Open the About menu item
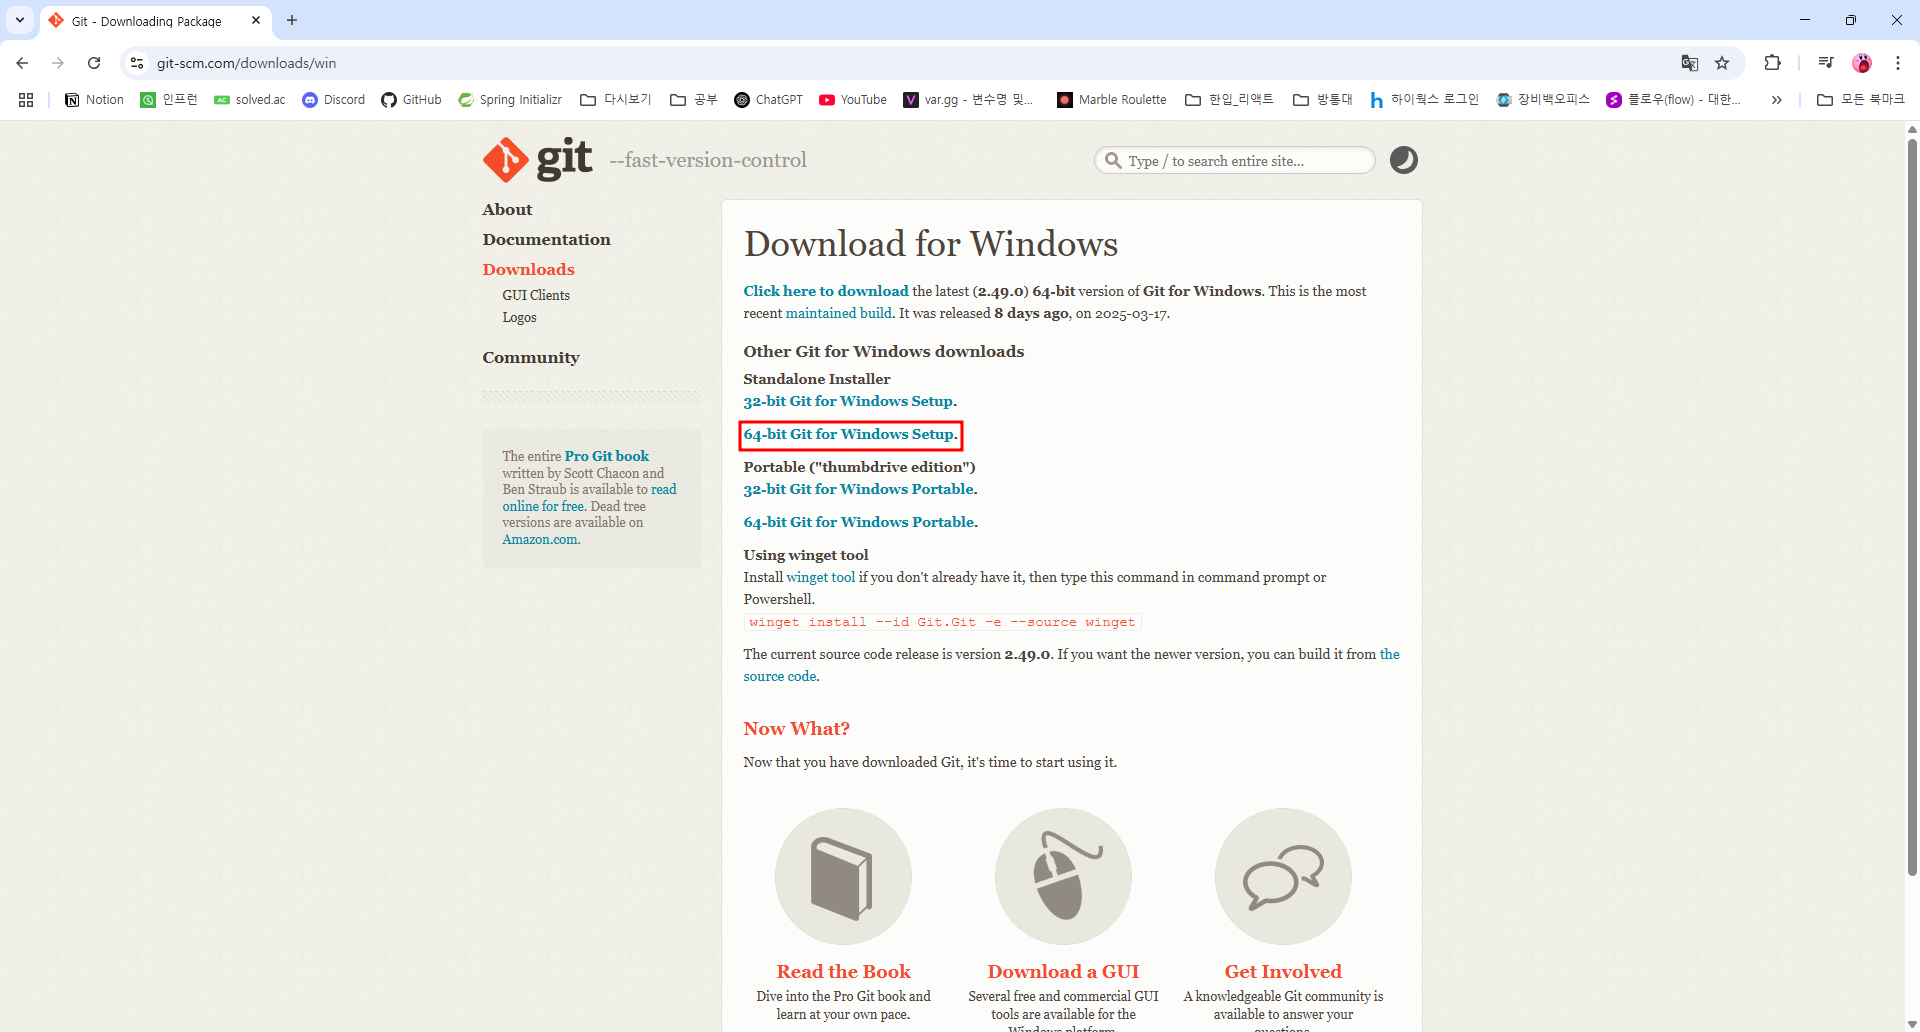Image resolution: width=1920 pixels, height=1032 pixels. point(507,210)
